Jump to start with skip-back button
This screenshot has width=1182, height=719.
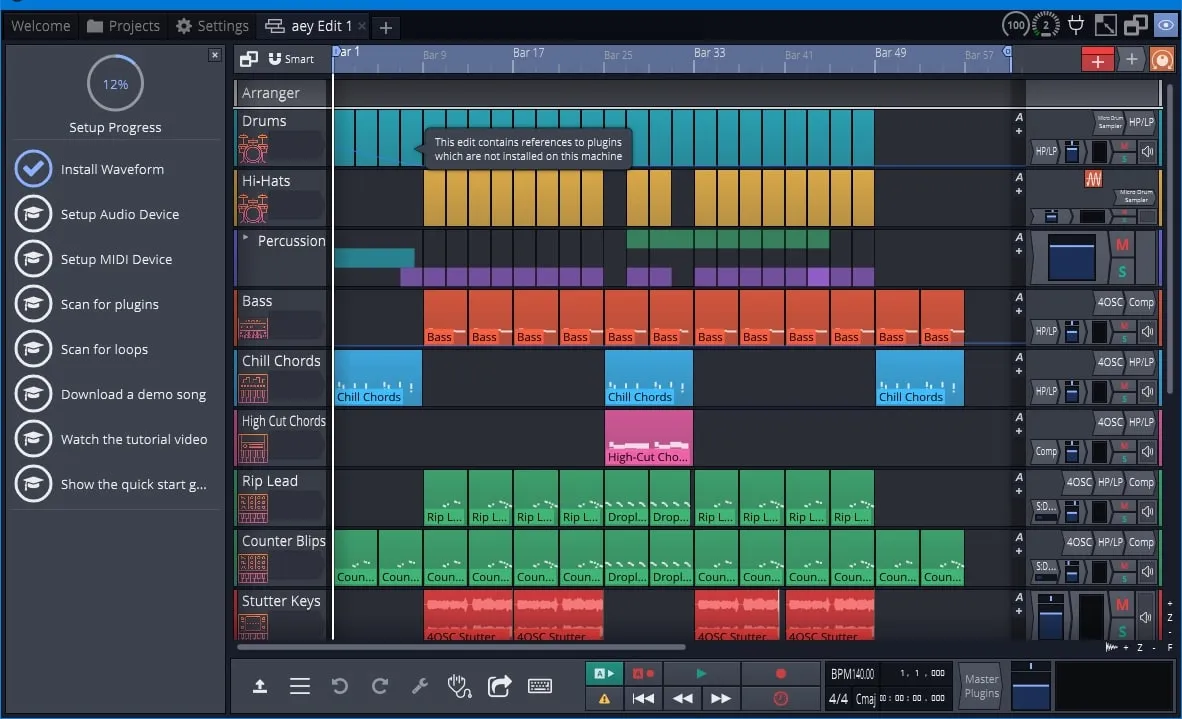pyautogui.click(x=643, y=699)
